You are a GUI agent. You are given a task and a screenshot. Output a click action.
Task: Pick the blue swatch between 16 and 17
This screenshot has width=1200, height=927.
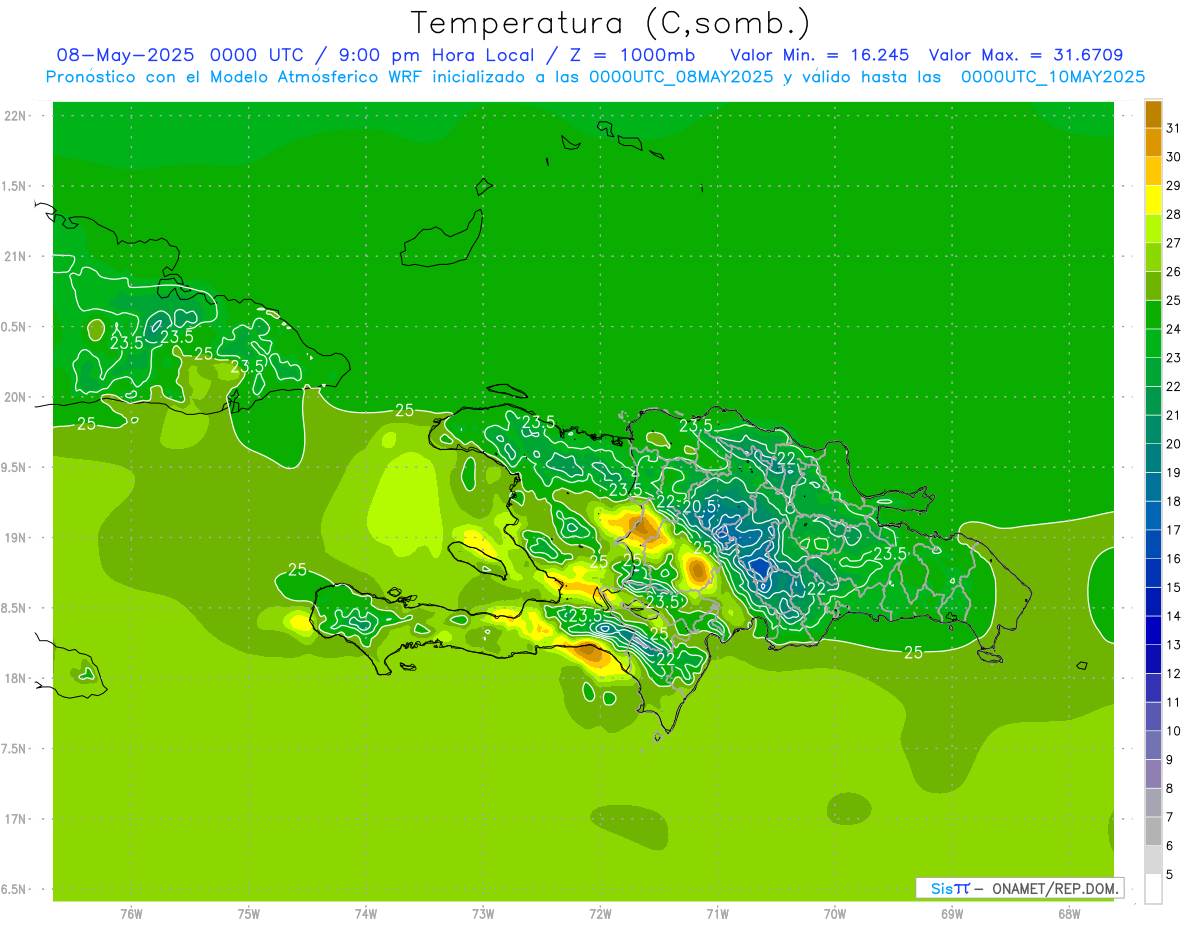[x=1153, y=545]
